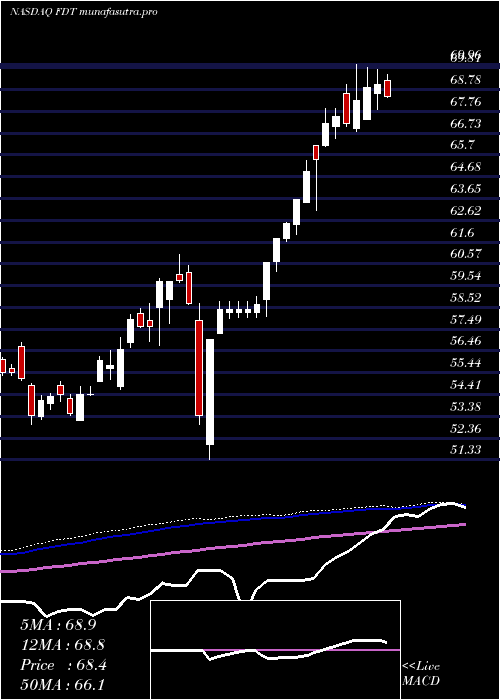The height and width of the screenshot is (700, 500).
Task: Select the 53.38 price axis label
Action: [466, 407]
